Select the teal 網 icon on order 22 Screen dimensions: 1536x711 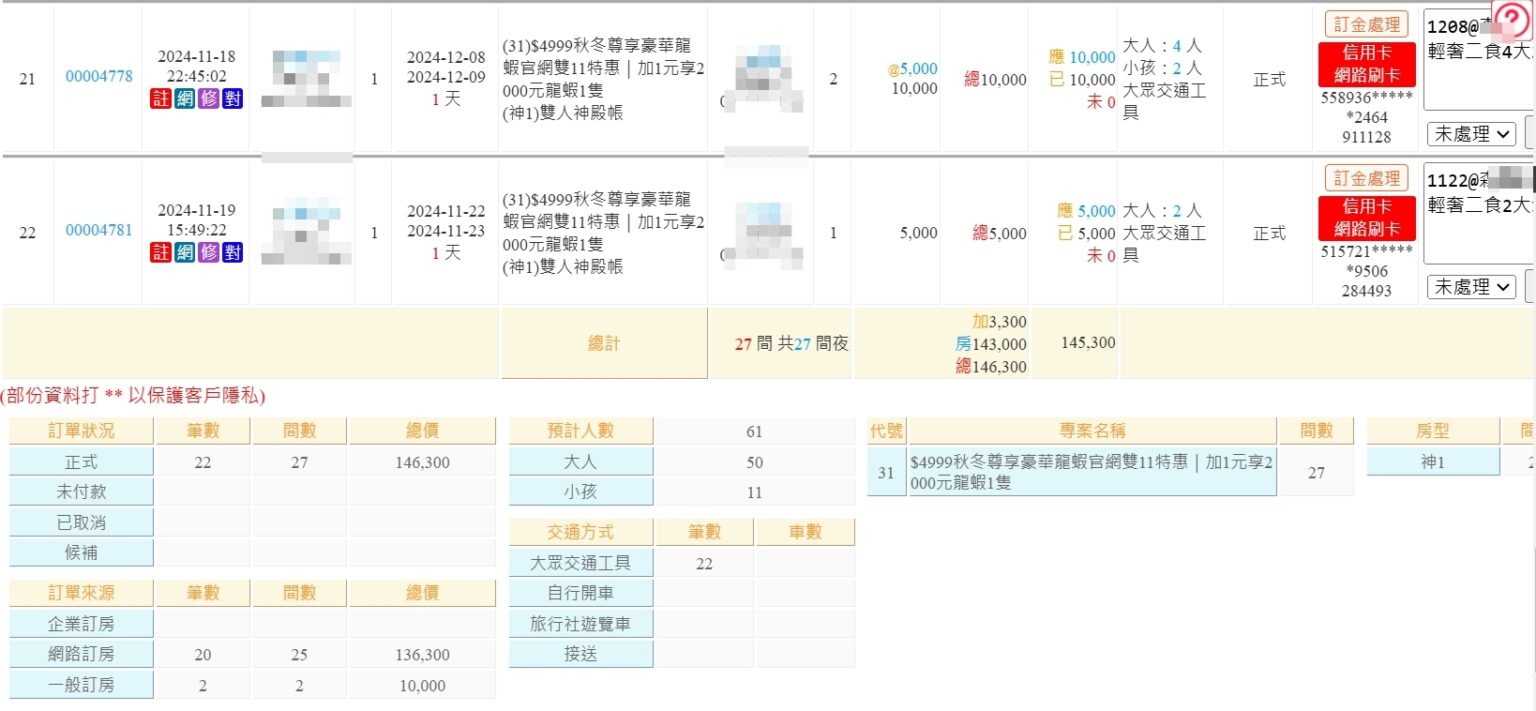click(x=184, y=253)
